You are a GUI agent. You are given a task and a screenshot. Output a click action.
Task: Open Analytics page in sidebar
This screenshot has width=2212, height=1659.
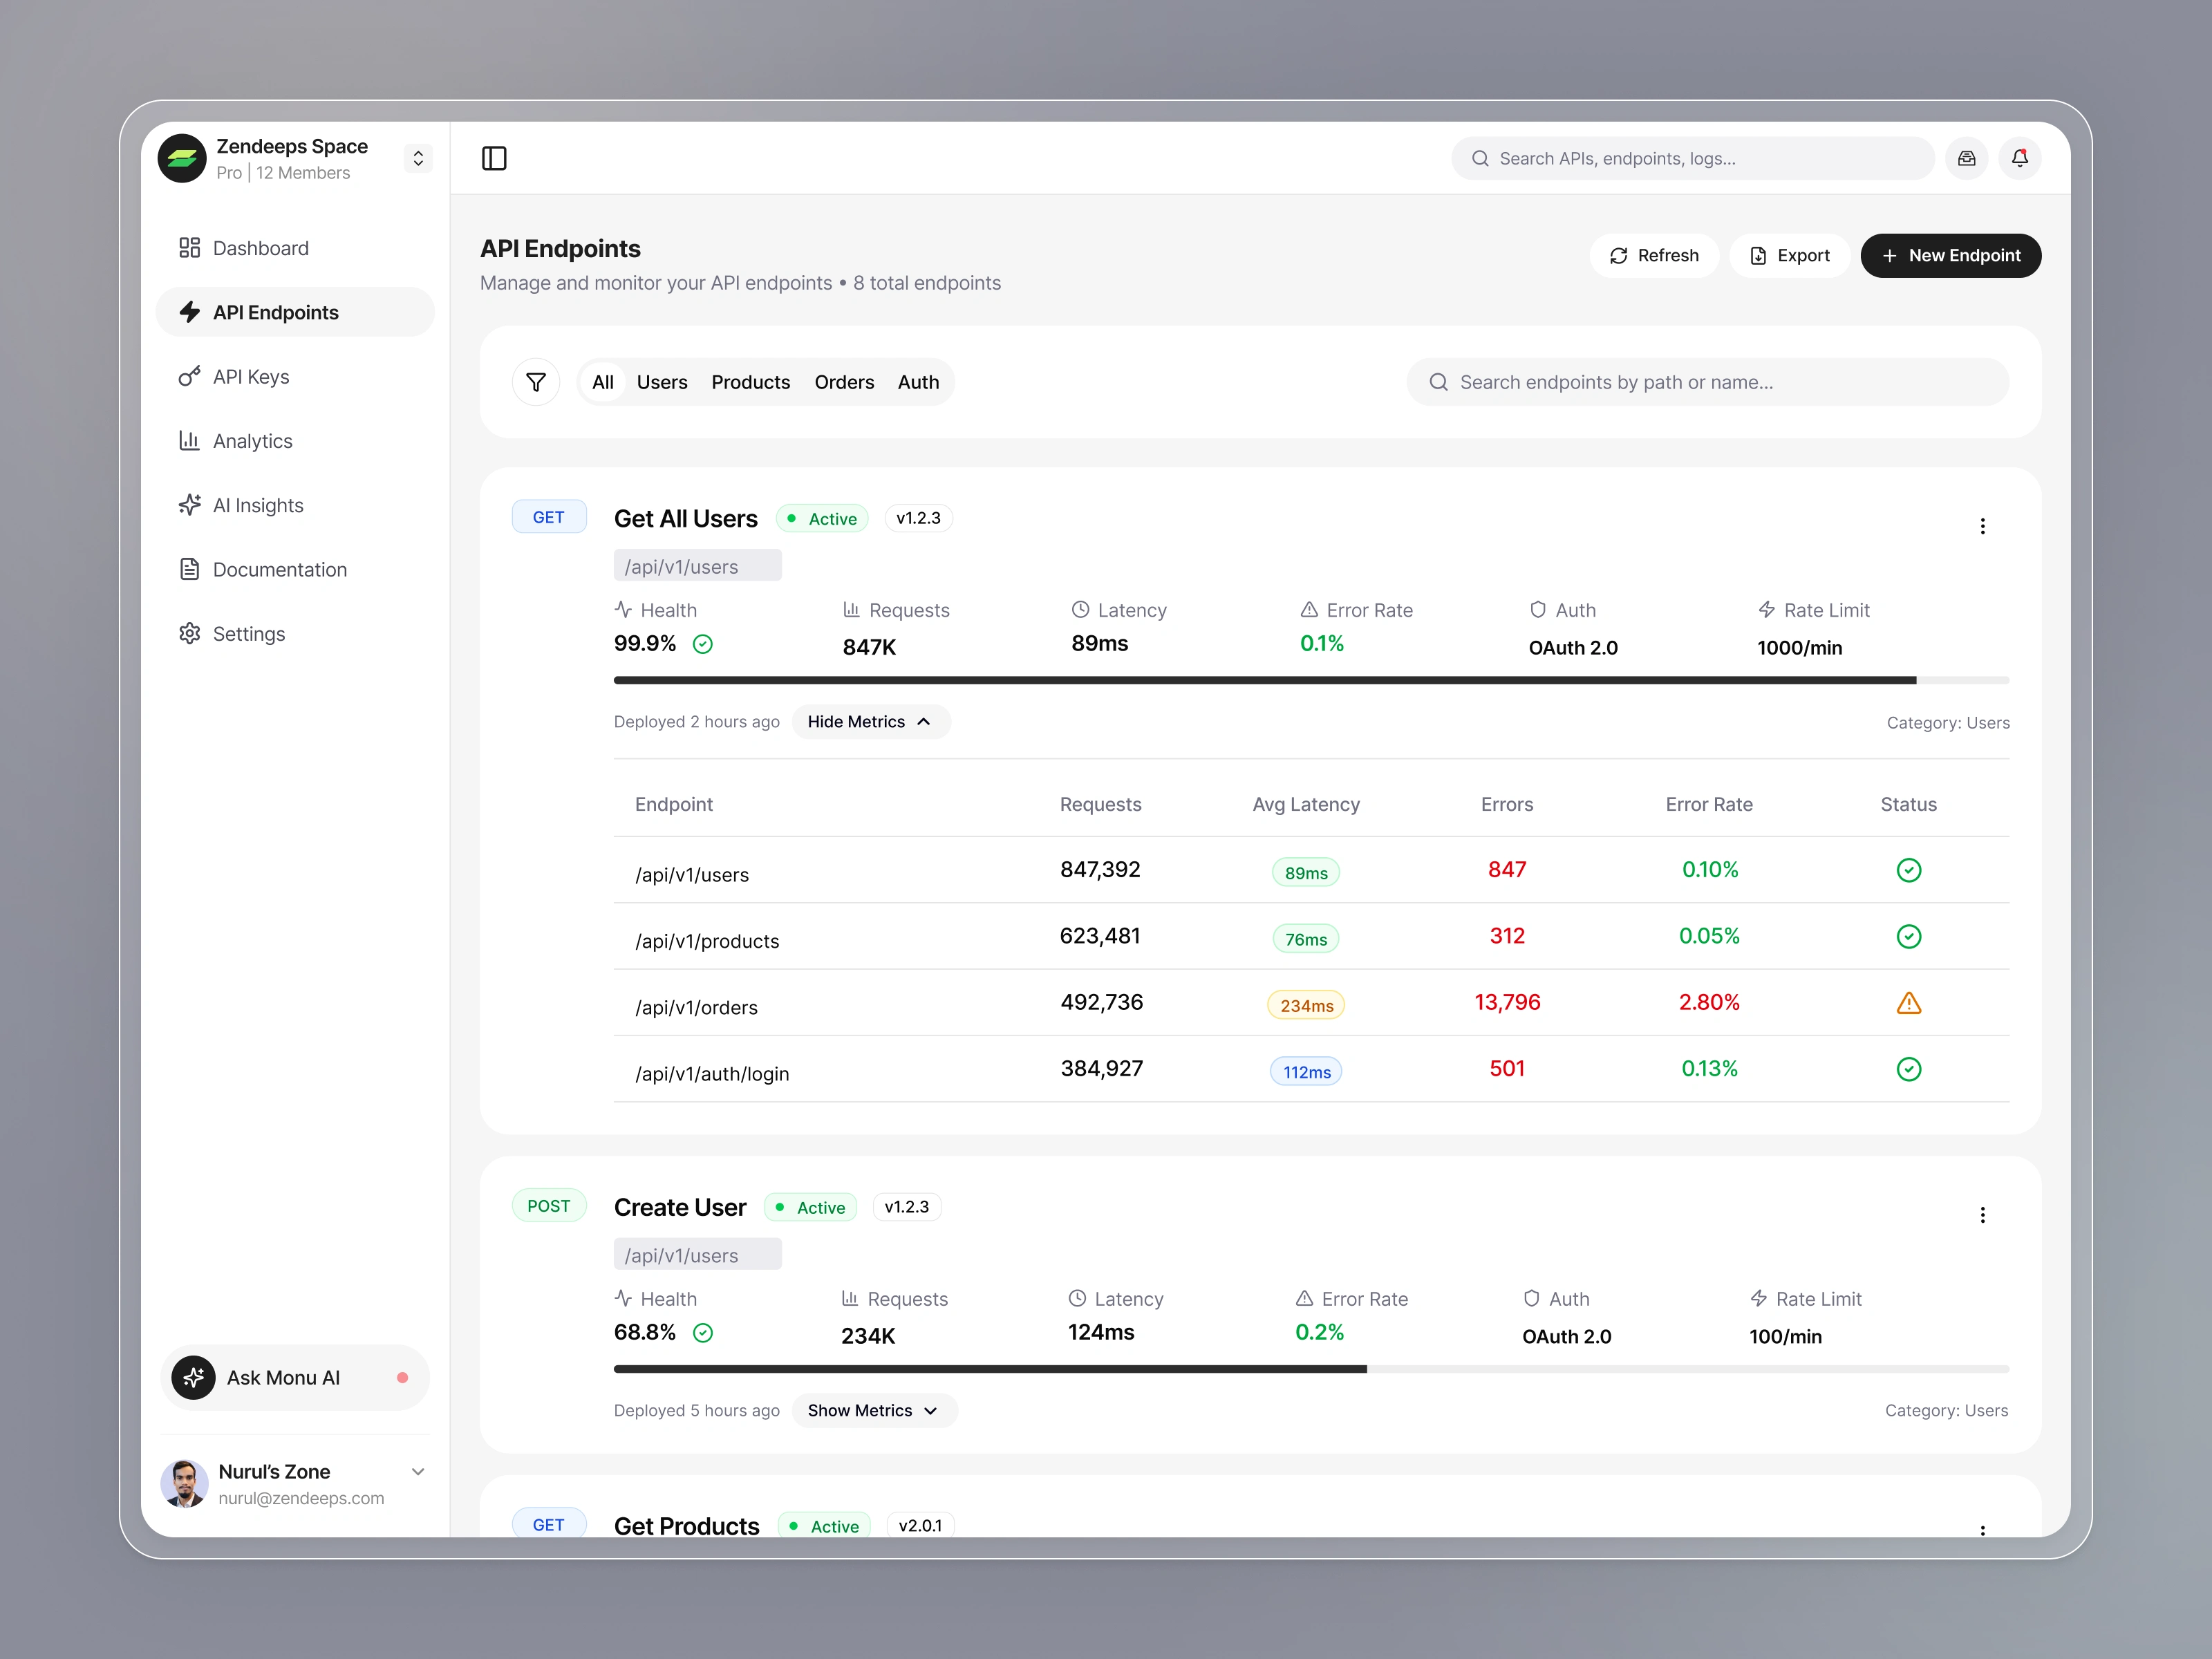[x=252, y=441]
